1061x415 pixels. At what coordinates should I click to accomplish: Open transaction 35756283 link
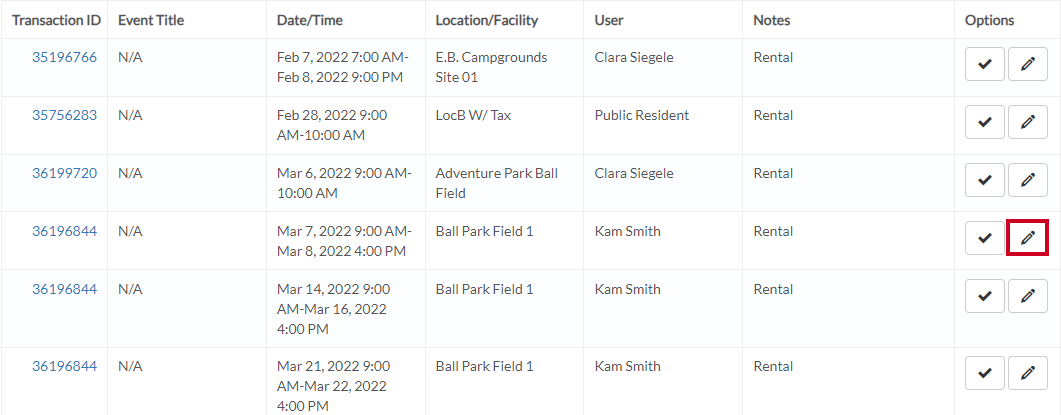tap(64, 115)
